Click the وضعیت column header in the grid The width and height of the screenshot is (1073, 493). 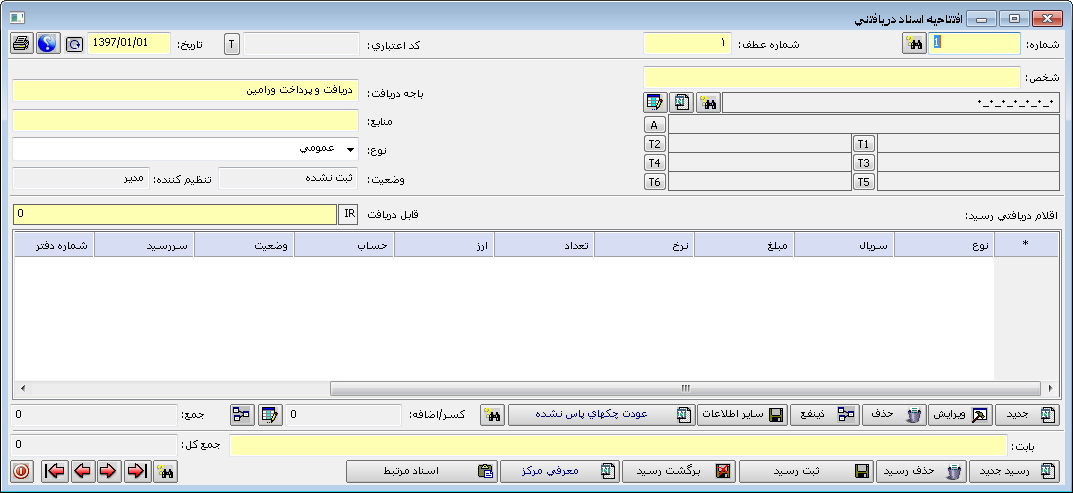244,246
